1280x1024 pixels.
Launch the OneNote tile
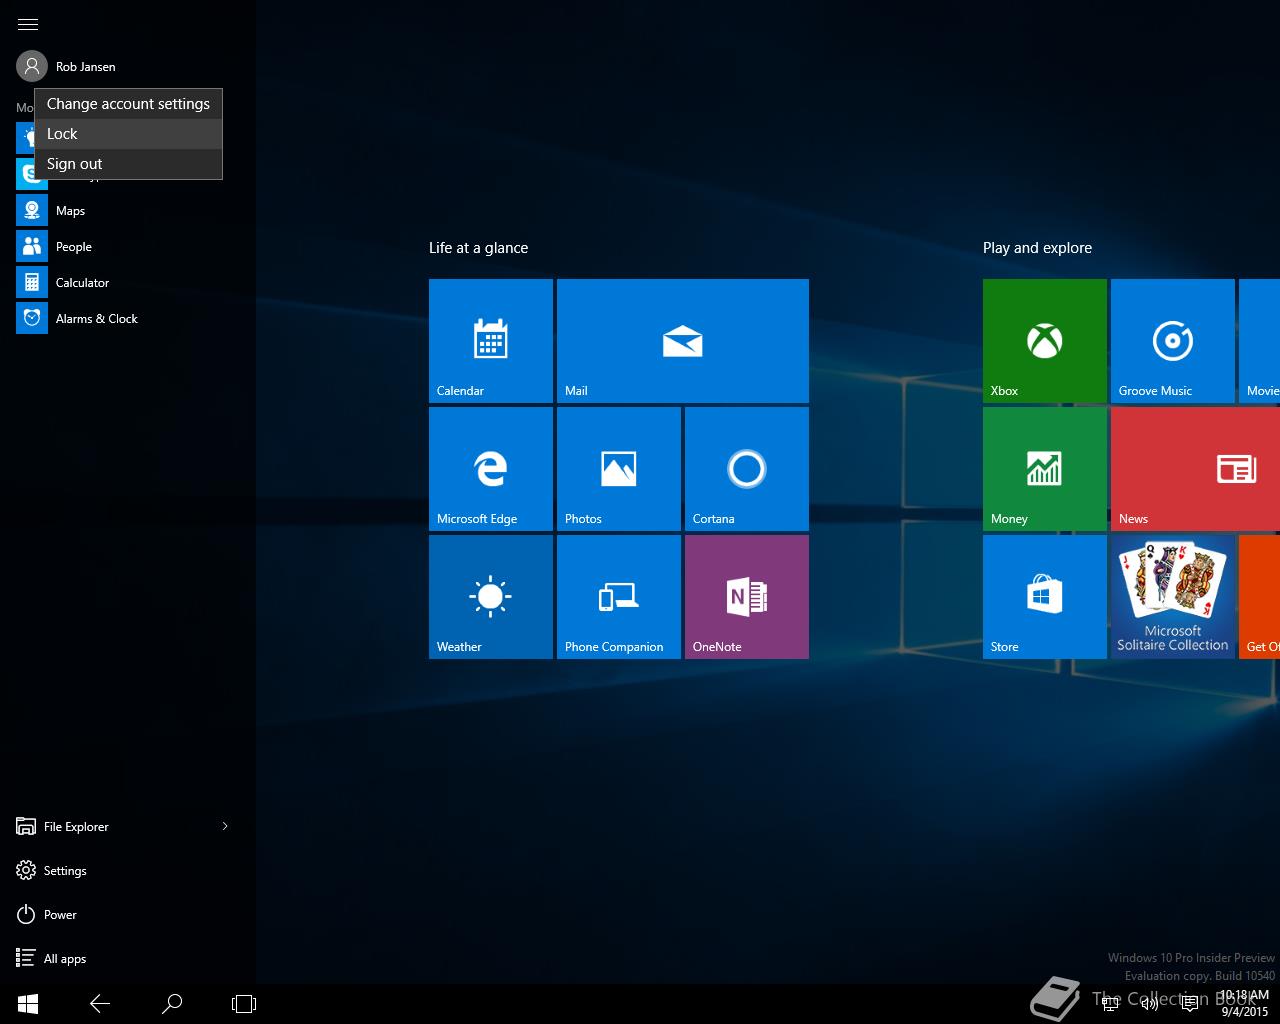(747, 597)
